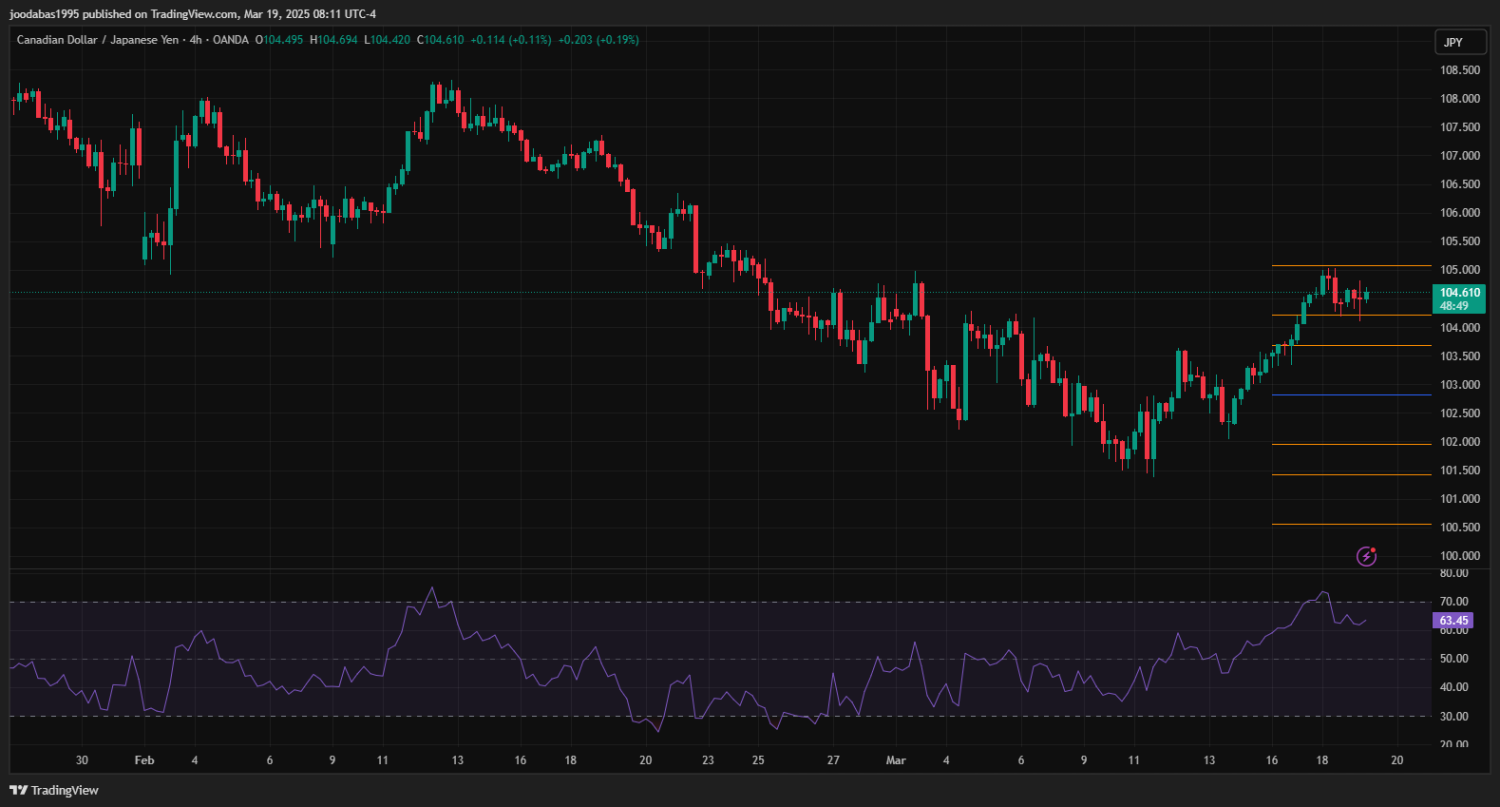The height and width of the screenshot is (807, 1500).
Task: Click the purple 63.45 RSI value tag
Action: (x=1452, y=621)
